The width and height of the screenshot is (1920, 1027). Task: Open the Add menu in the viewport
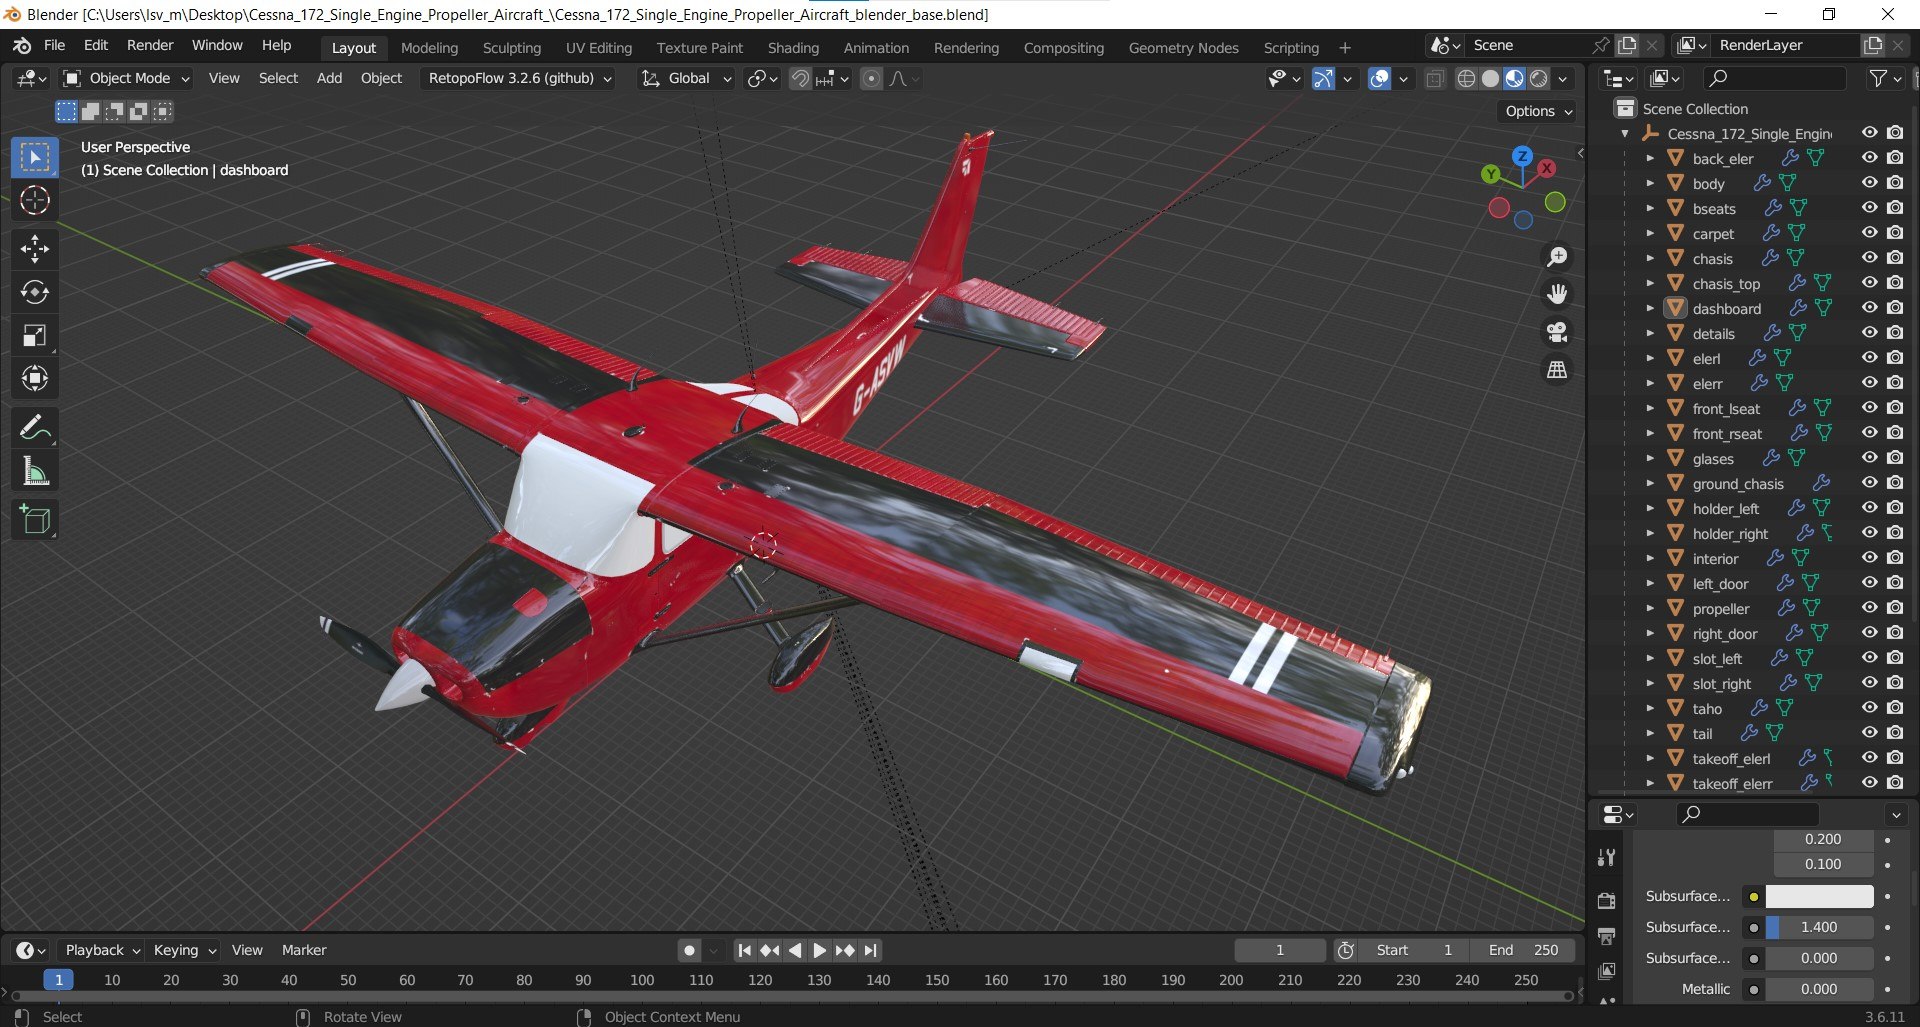(x=329, y=79)
